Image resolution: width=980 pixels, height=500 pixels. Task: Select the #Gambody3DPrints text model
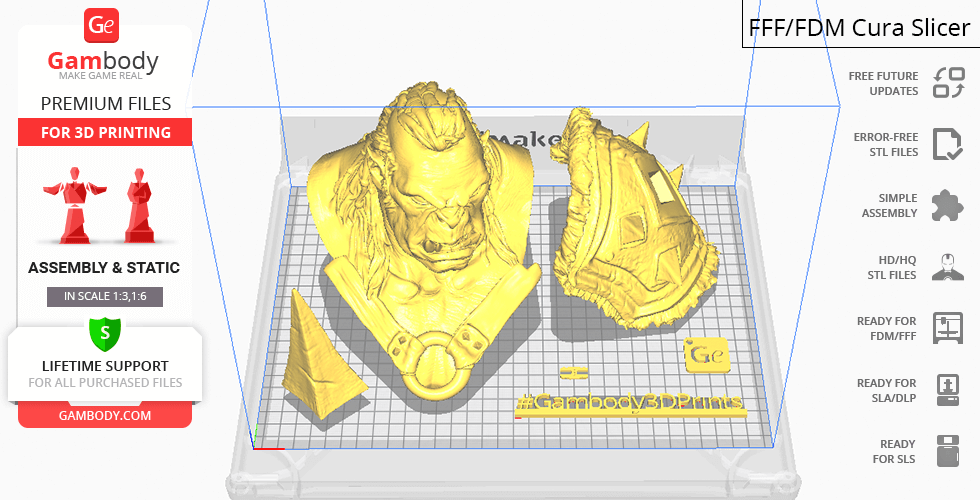[630, 402]
